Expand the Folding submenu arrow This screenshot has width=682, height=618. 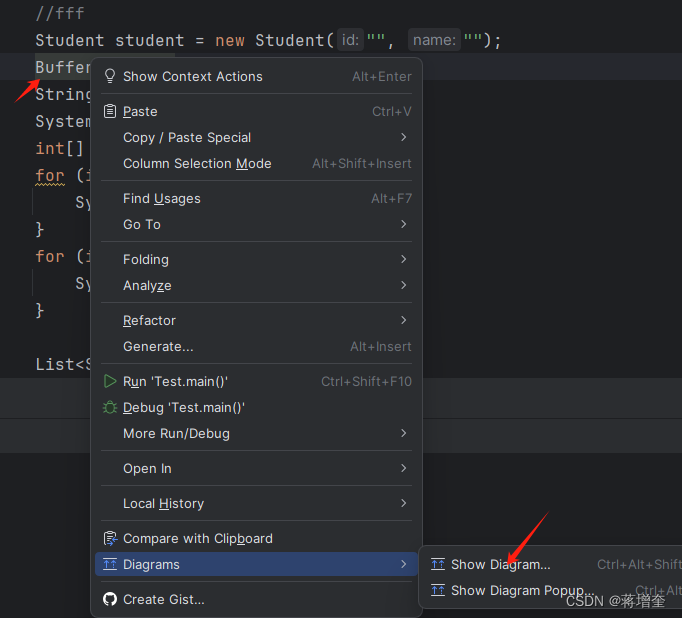[404, 259]
